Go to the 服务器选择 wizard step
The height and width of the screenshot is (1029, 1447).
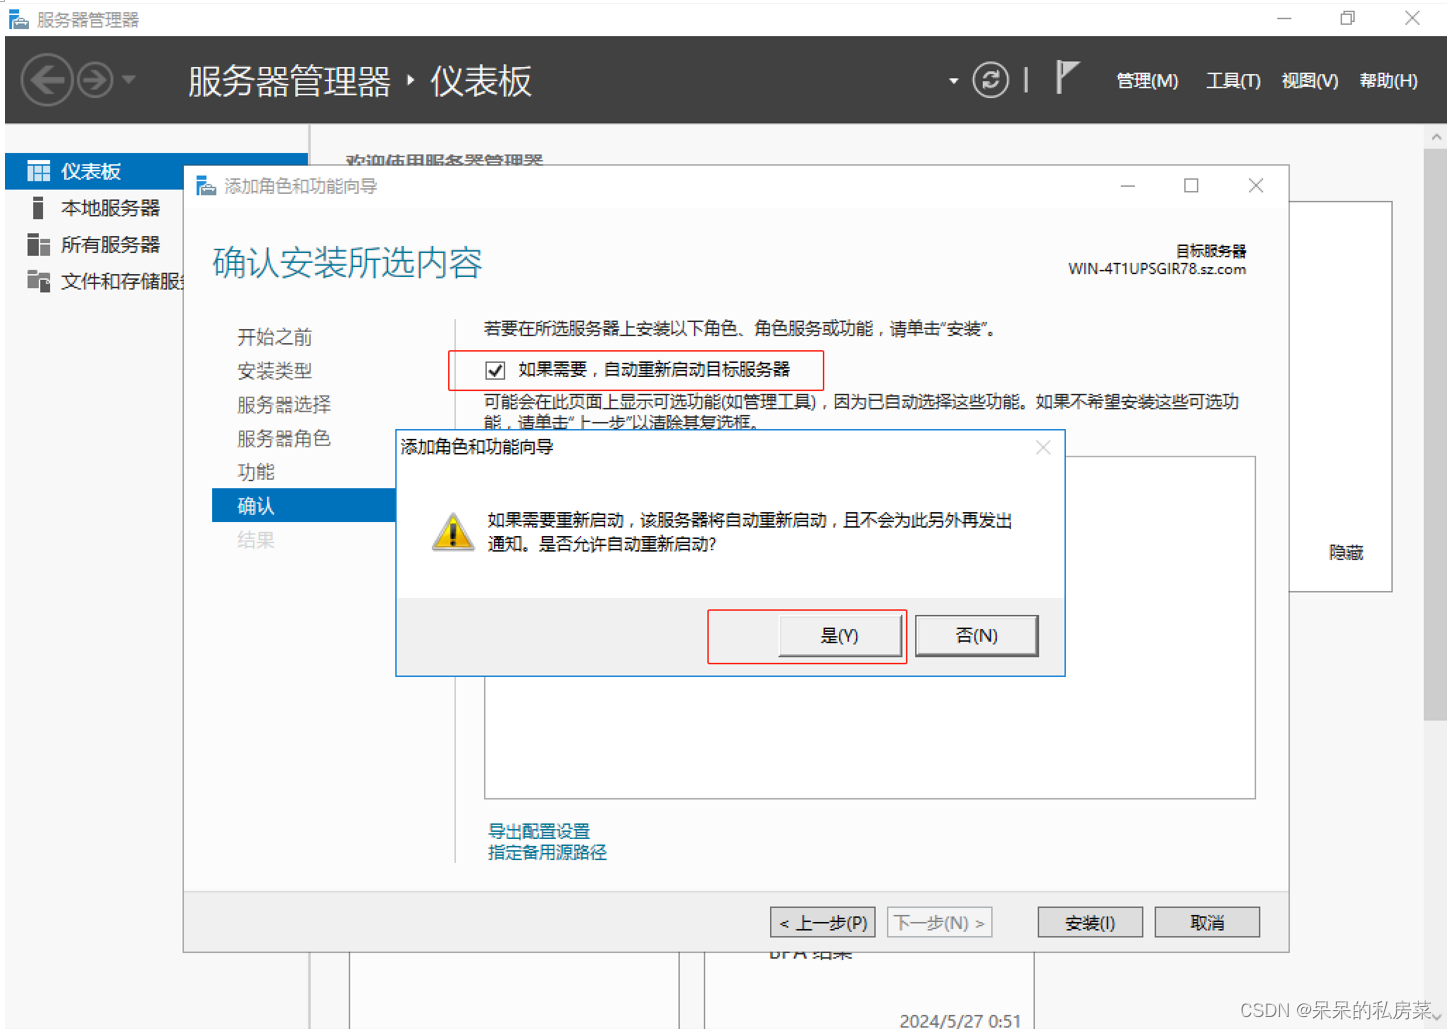[x=284, y=405]
